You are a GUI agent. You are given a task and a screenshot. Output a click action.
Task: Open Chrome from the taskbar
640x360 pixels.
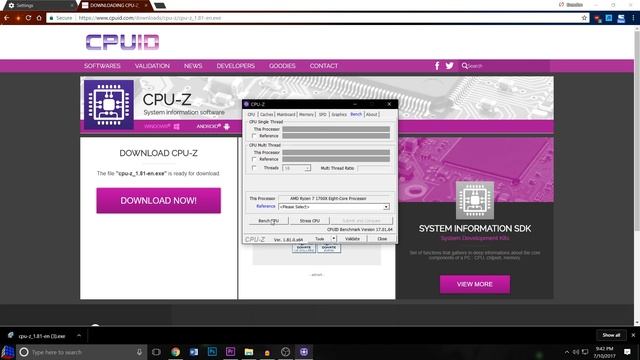tap(176, 352)
